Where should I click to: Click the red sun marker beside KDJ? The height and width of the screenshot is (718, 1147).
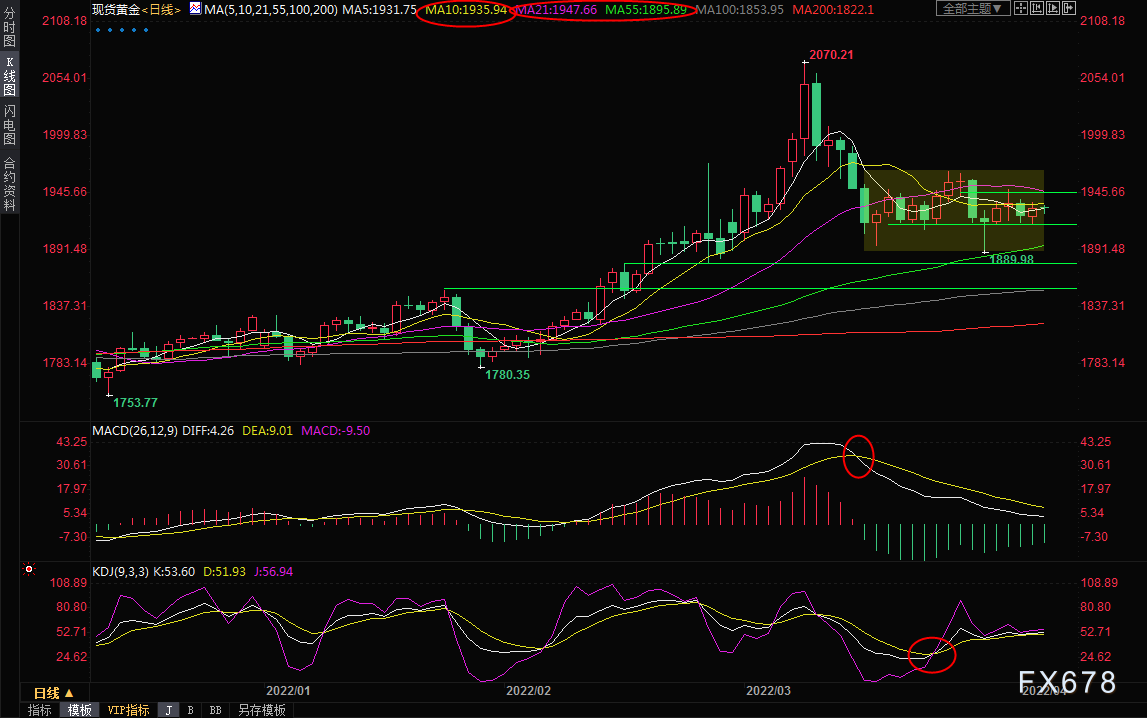[x=29, y=571]
